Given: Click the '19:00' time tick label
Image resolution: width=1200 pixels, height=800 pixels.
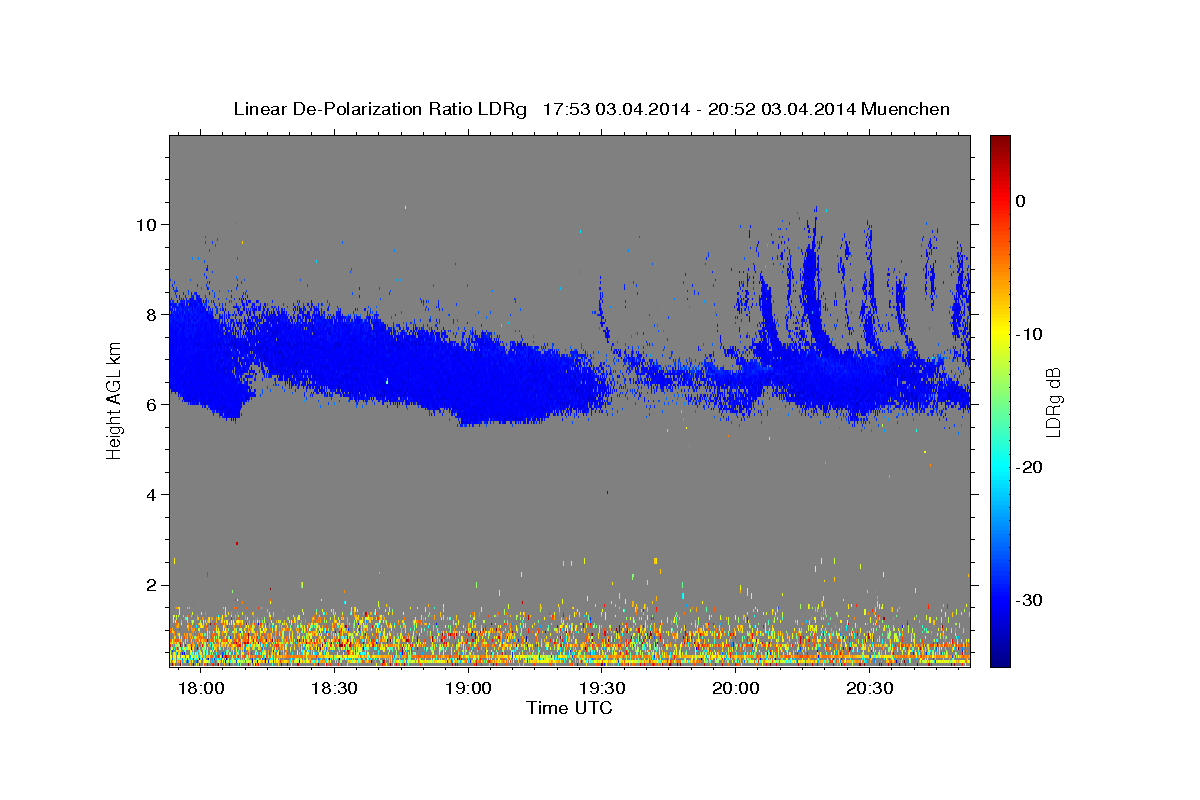Looking at the screenshot, I should [468, 689].
